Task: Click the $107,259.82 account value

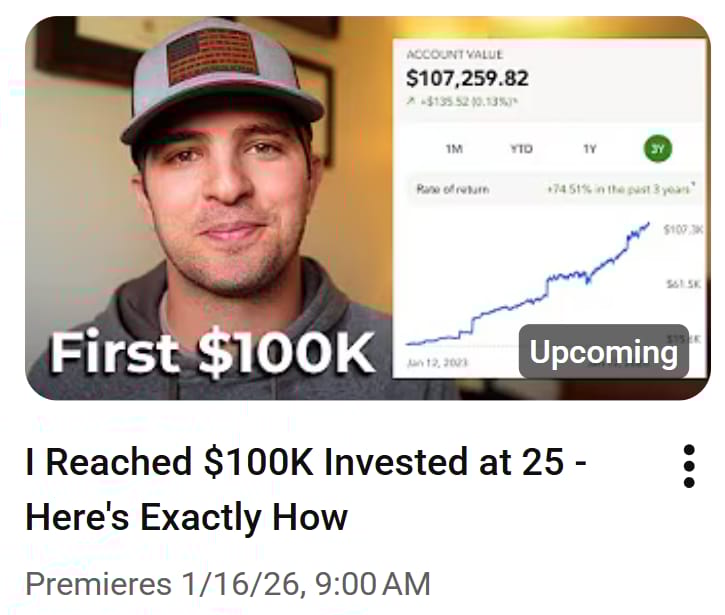Action: pos(467,78)
